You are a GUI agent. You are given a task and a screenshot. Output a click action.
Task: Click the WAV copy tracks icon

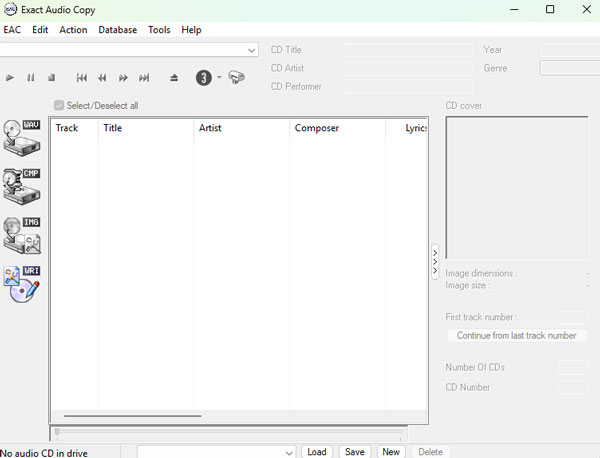[22, 138]
